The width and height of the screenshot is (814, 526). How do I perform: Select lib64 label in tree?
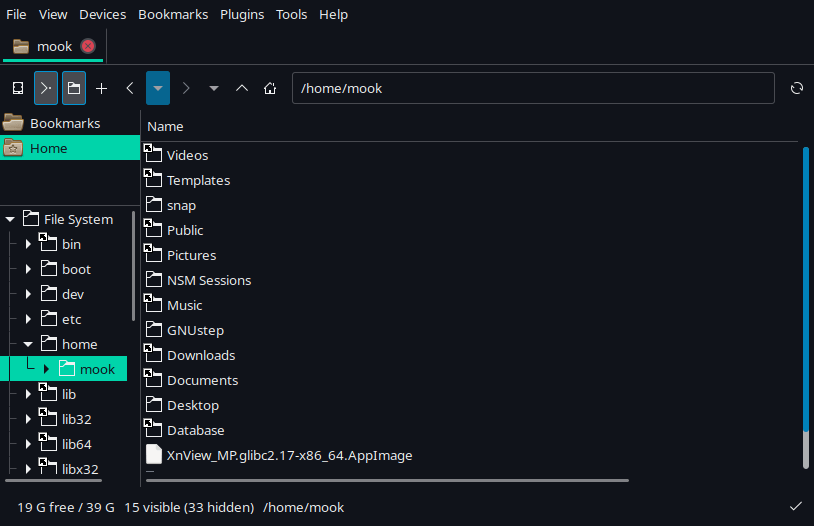77,444
